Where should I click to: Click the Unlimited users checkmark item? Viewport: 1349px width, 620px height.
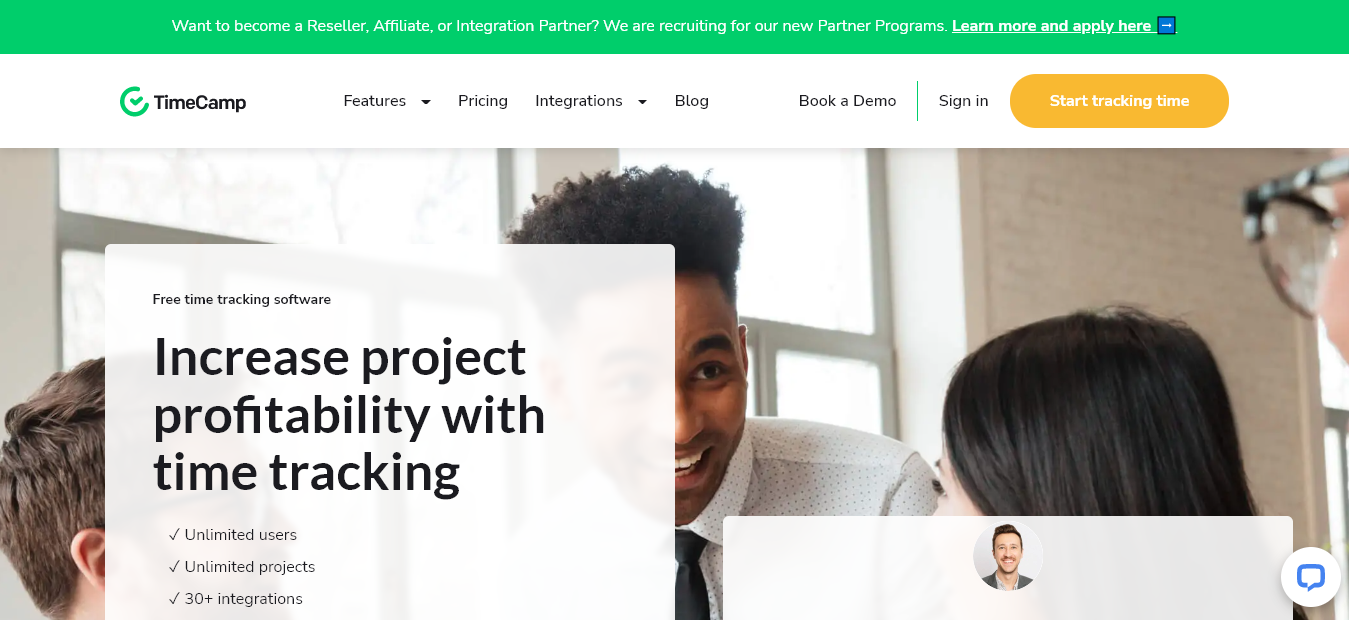pos(233,535)
